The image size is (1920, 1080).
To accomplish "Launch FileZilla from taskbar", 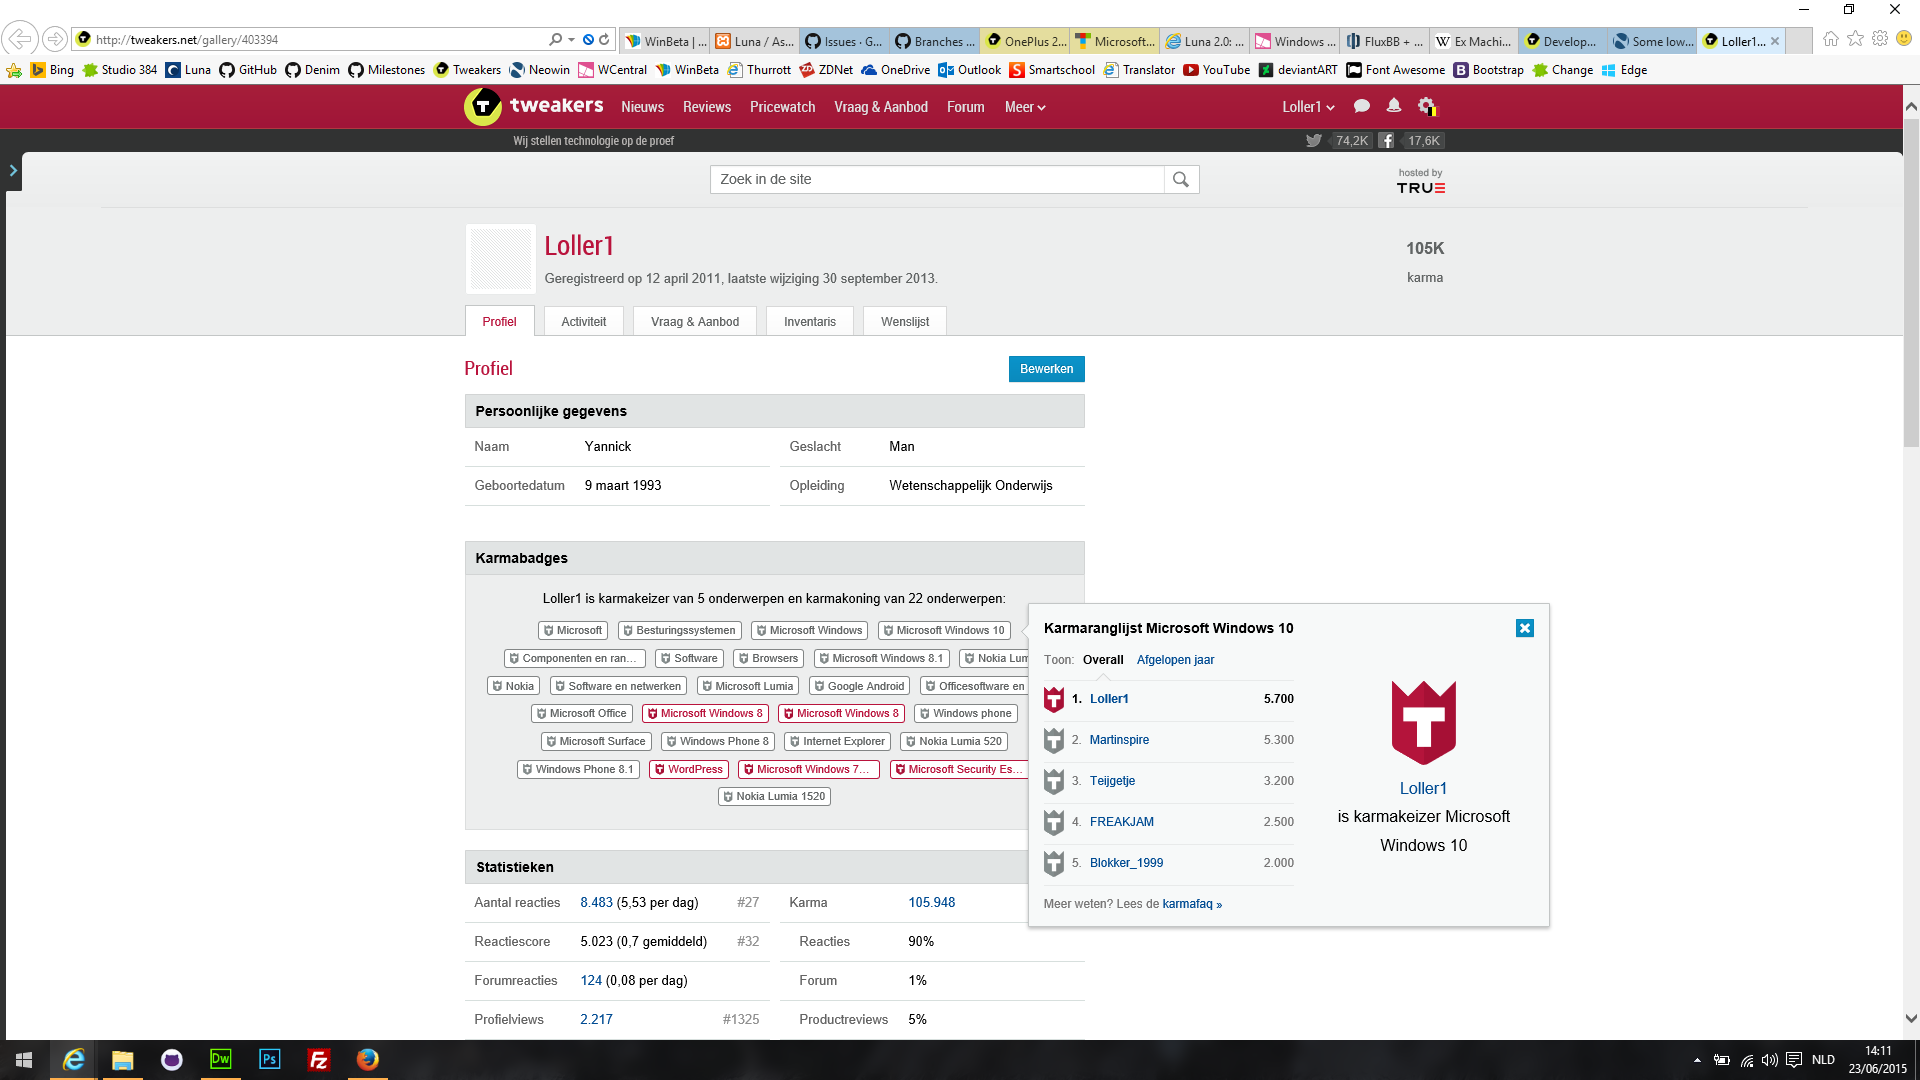I will click(318, 1060).
